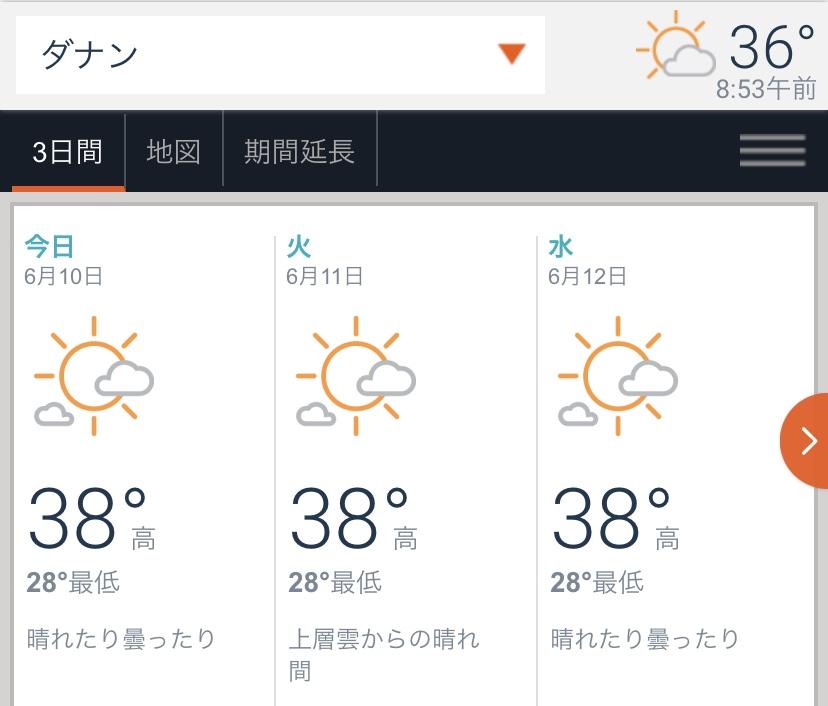The image size is (828, 706).
Task: Click the orange next-days arrow button
Action: click(x=804, y=441)
